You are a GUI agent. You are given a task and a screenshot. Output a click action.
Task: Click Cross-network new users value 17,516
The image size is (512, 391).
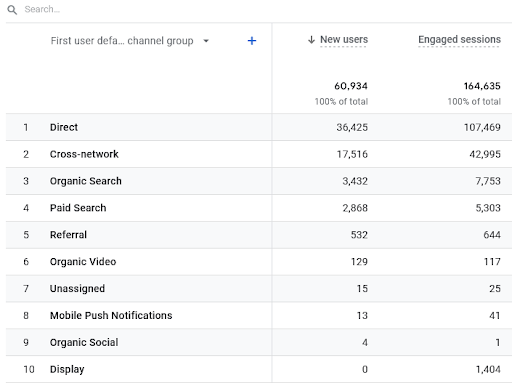pyautogui.click(x=352, y=154)
